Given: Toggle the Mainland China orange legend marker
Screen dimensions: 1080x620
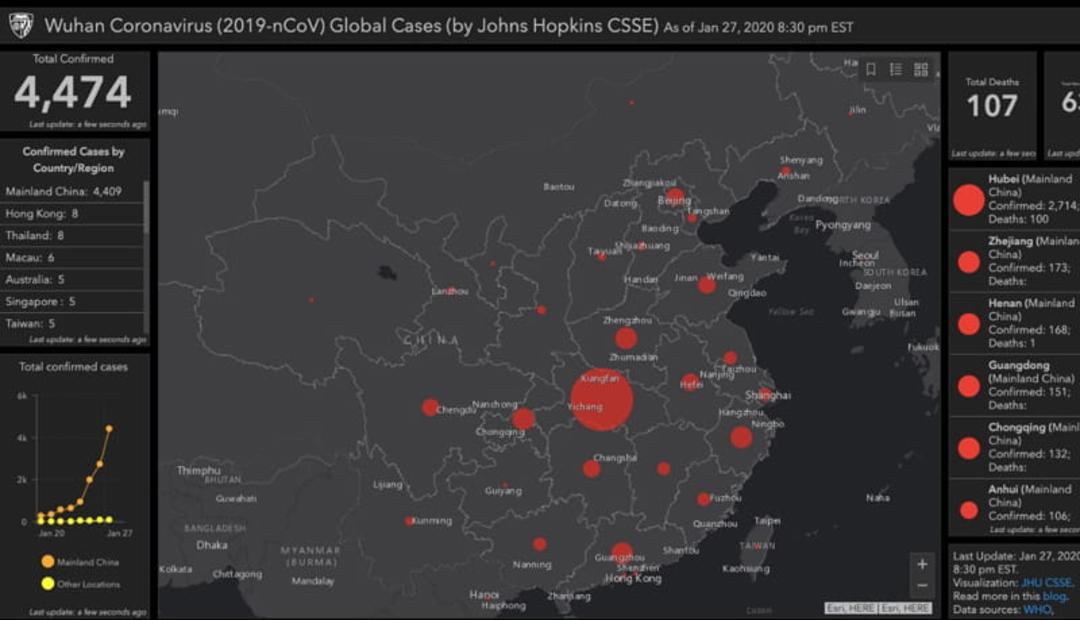Looking at the screenshot, I should click(x=48, y=561).
